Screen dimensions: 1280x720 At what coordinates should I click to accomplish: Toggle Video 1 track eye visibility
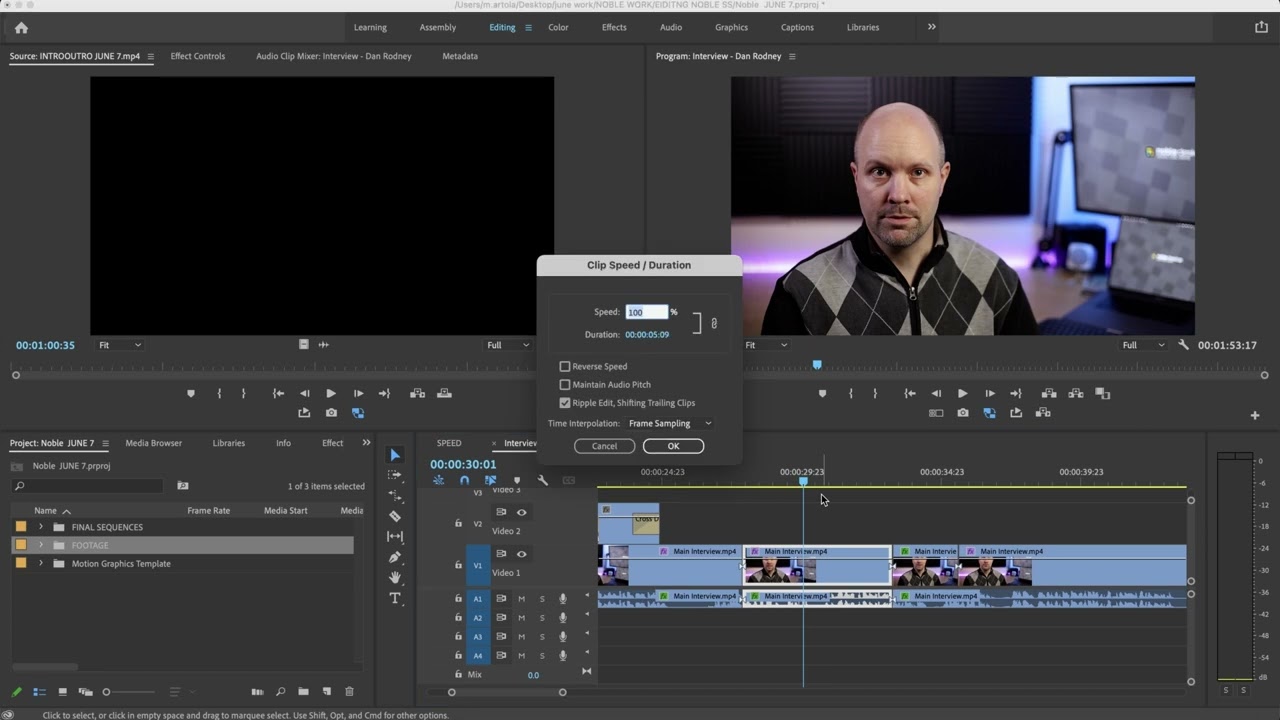pos(521,553)
